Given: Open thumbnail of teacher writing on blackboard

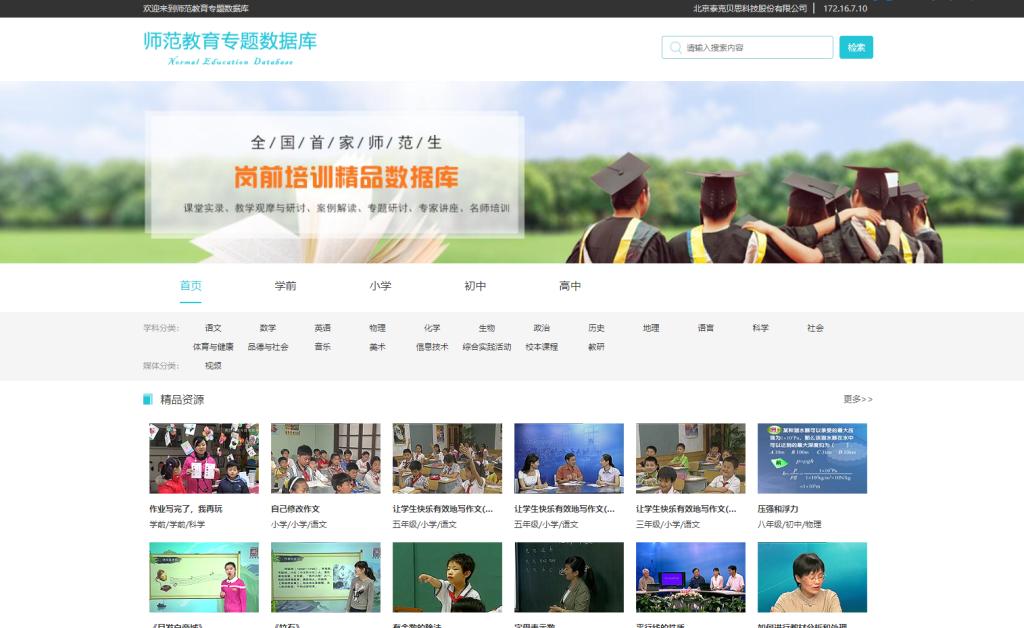Looking at the screenshot, I should click(x=569, y=577).
